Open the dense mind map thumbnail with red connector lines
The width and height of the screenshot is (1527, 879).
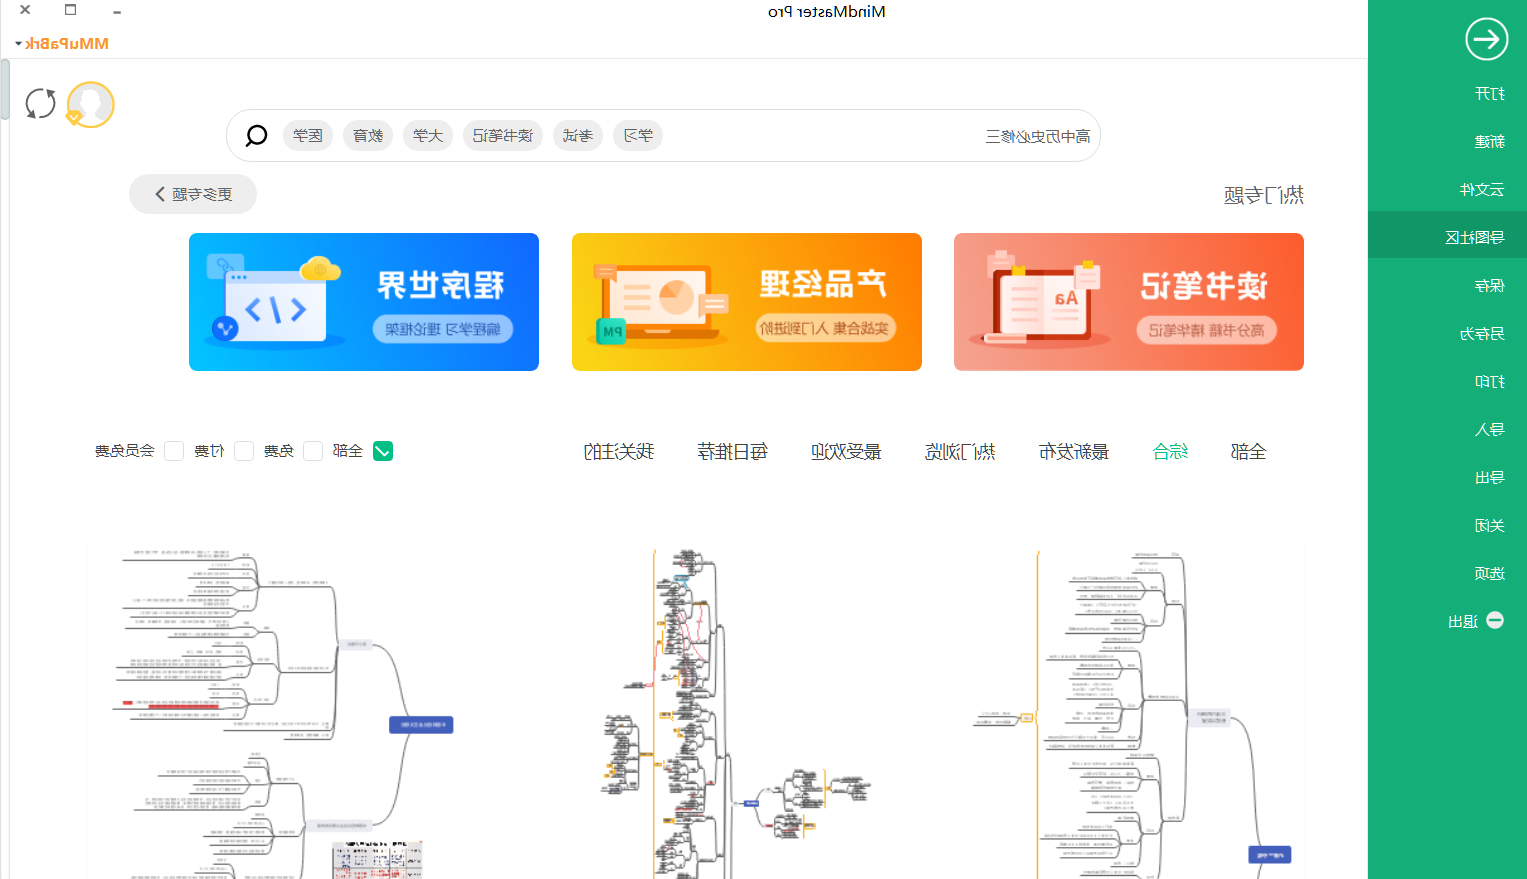[735, 713]
